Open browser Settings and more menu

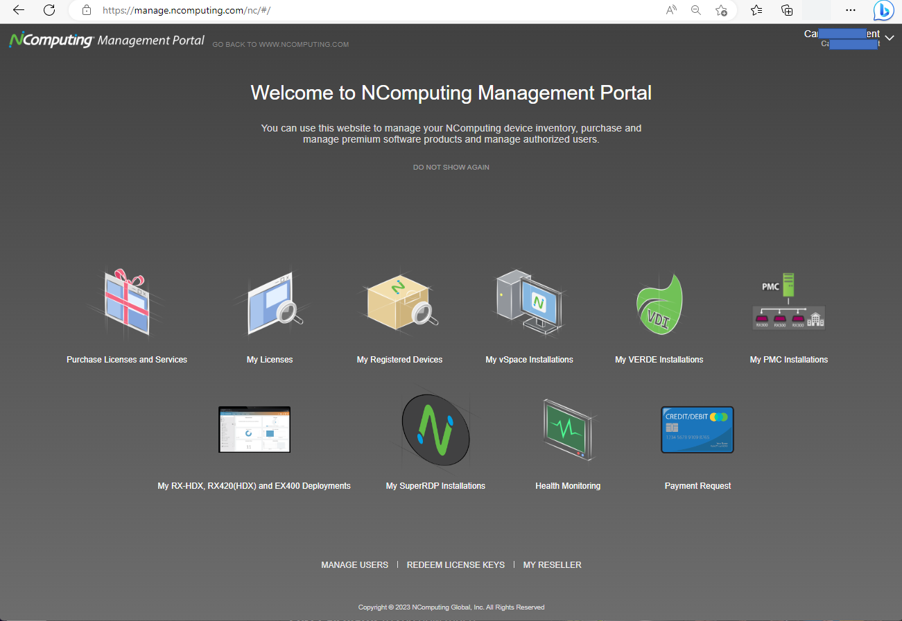(x=850, y=10)
